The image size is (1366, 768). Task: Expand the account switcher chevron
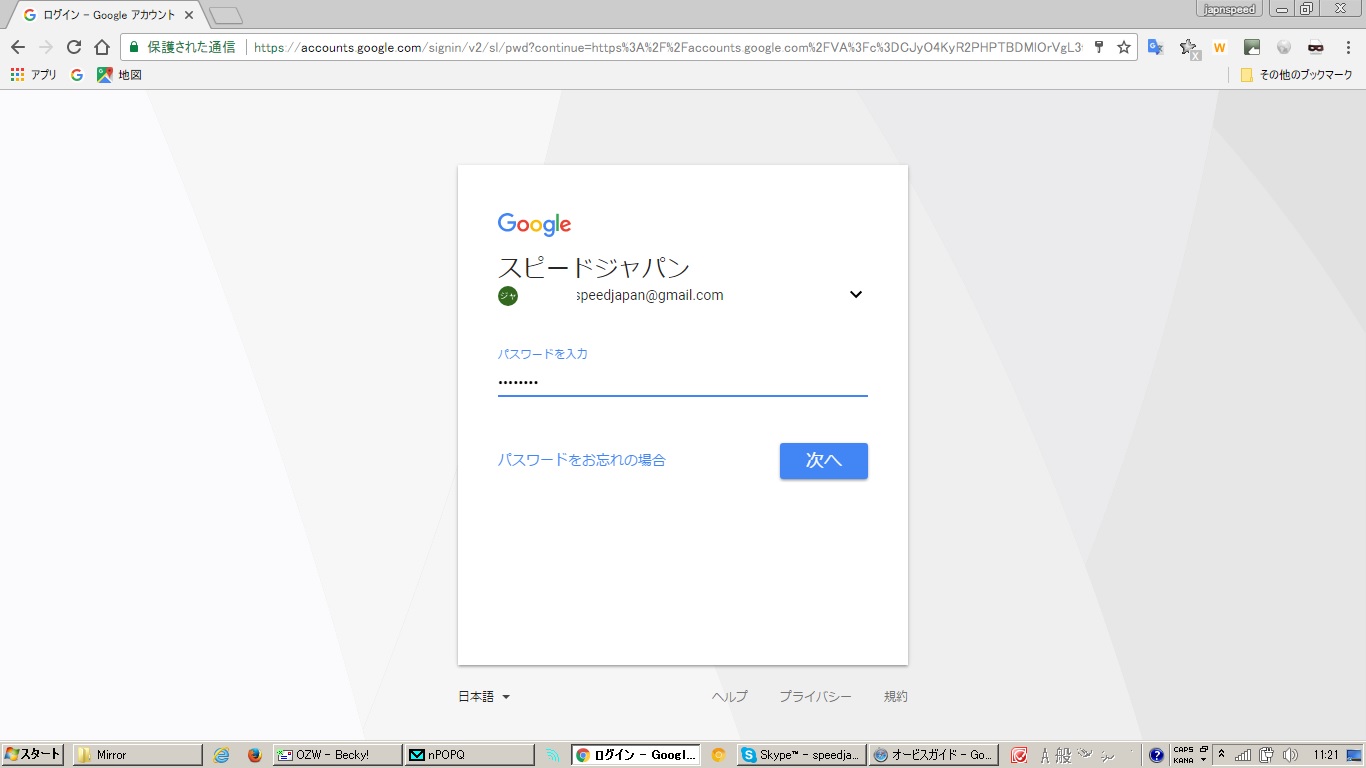tap(856, 294)
